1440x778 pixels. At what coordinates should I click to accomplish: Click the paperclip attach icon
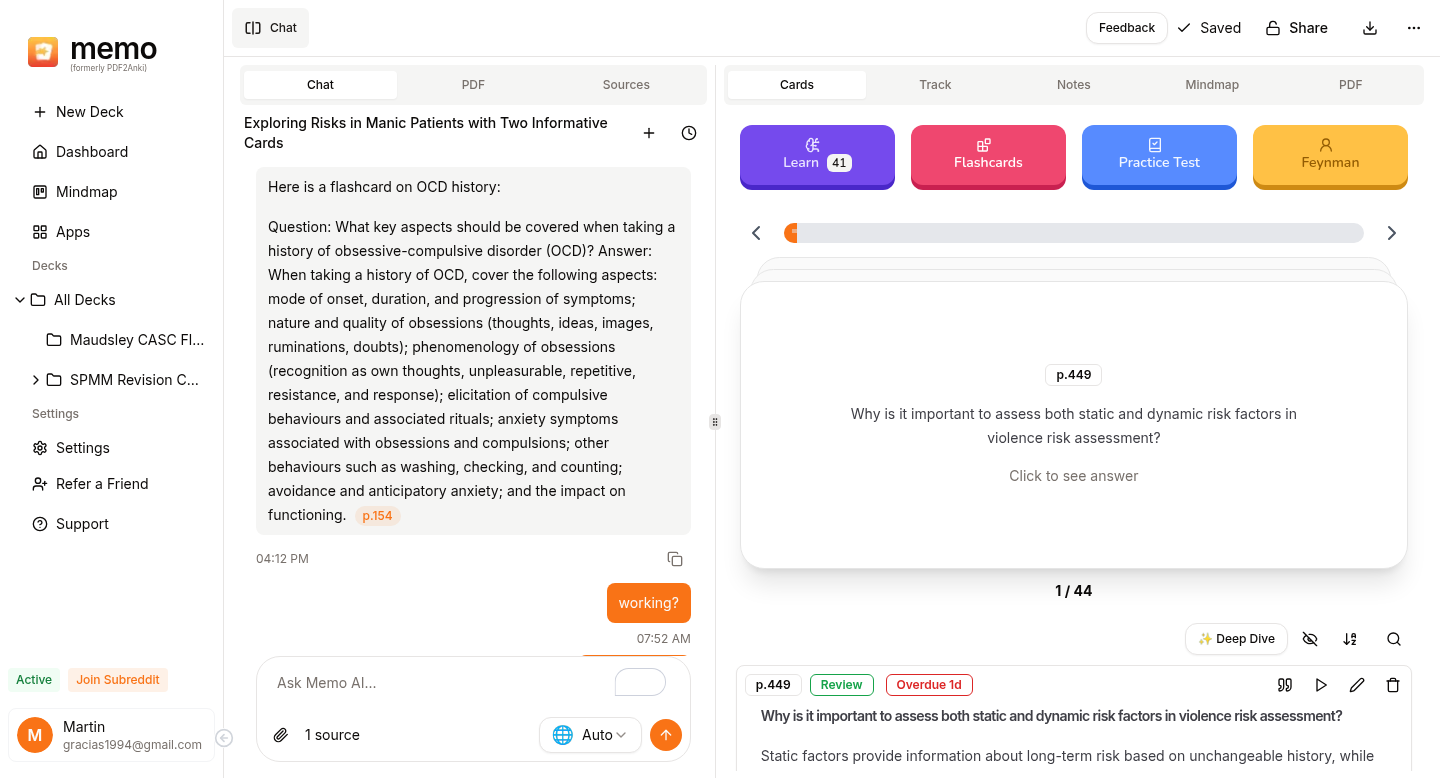[281, 735]
